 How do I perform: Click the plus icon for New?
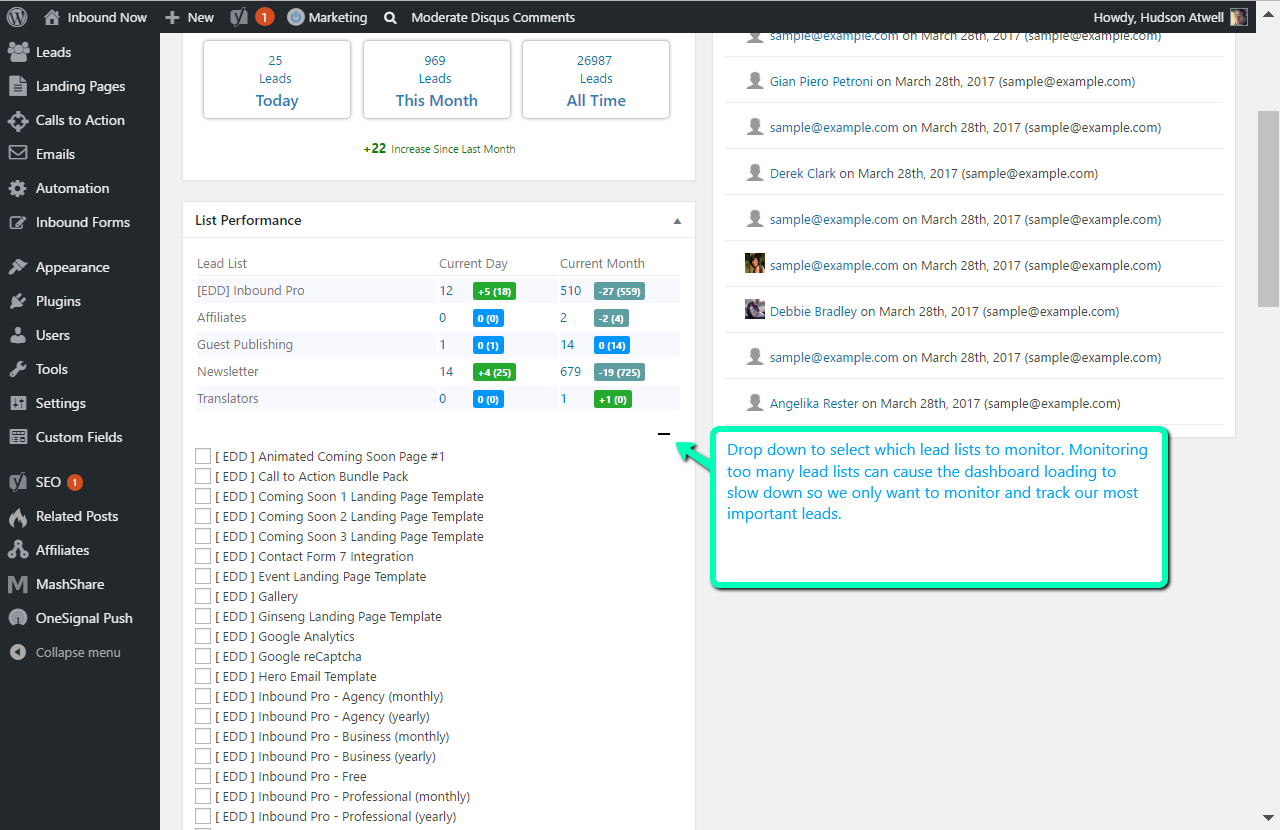[x=172, y=17]
